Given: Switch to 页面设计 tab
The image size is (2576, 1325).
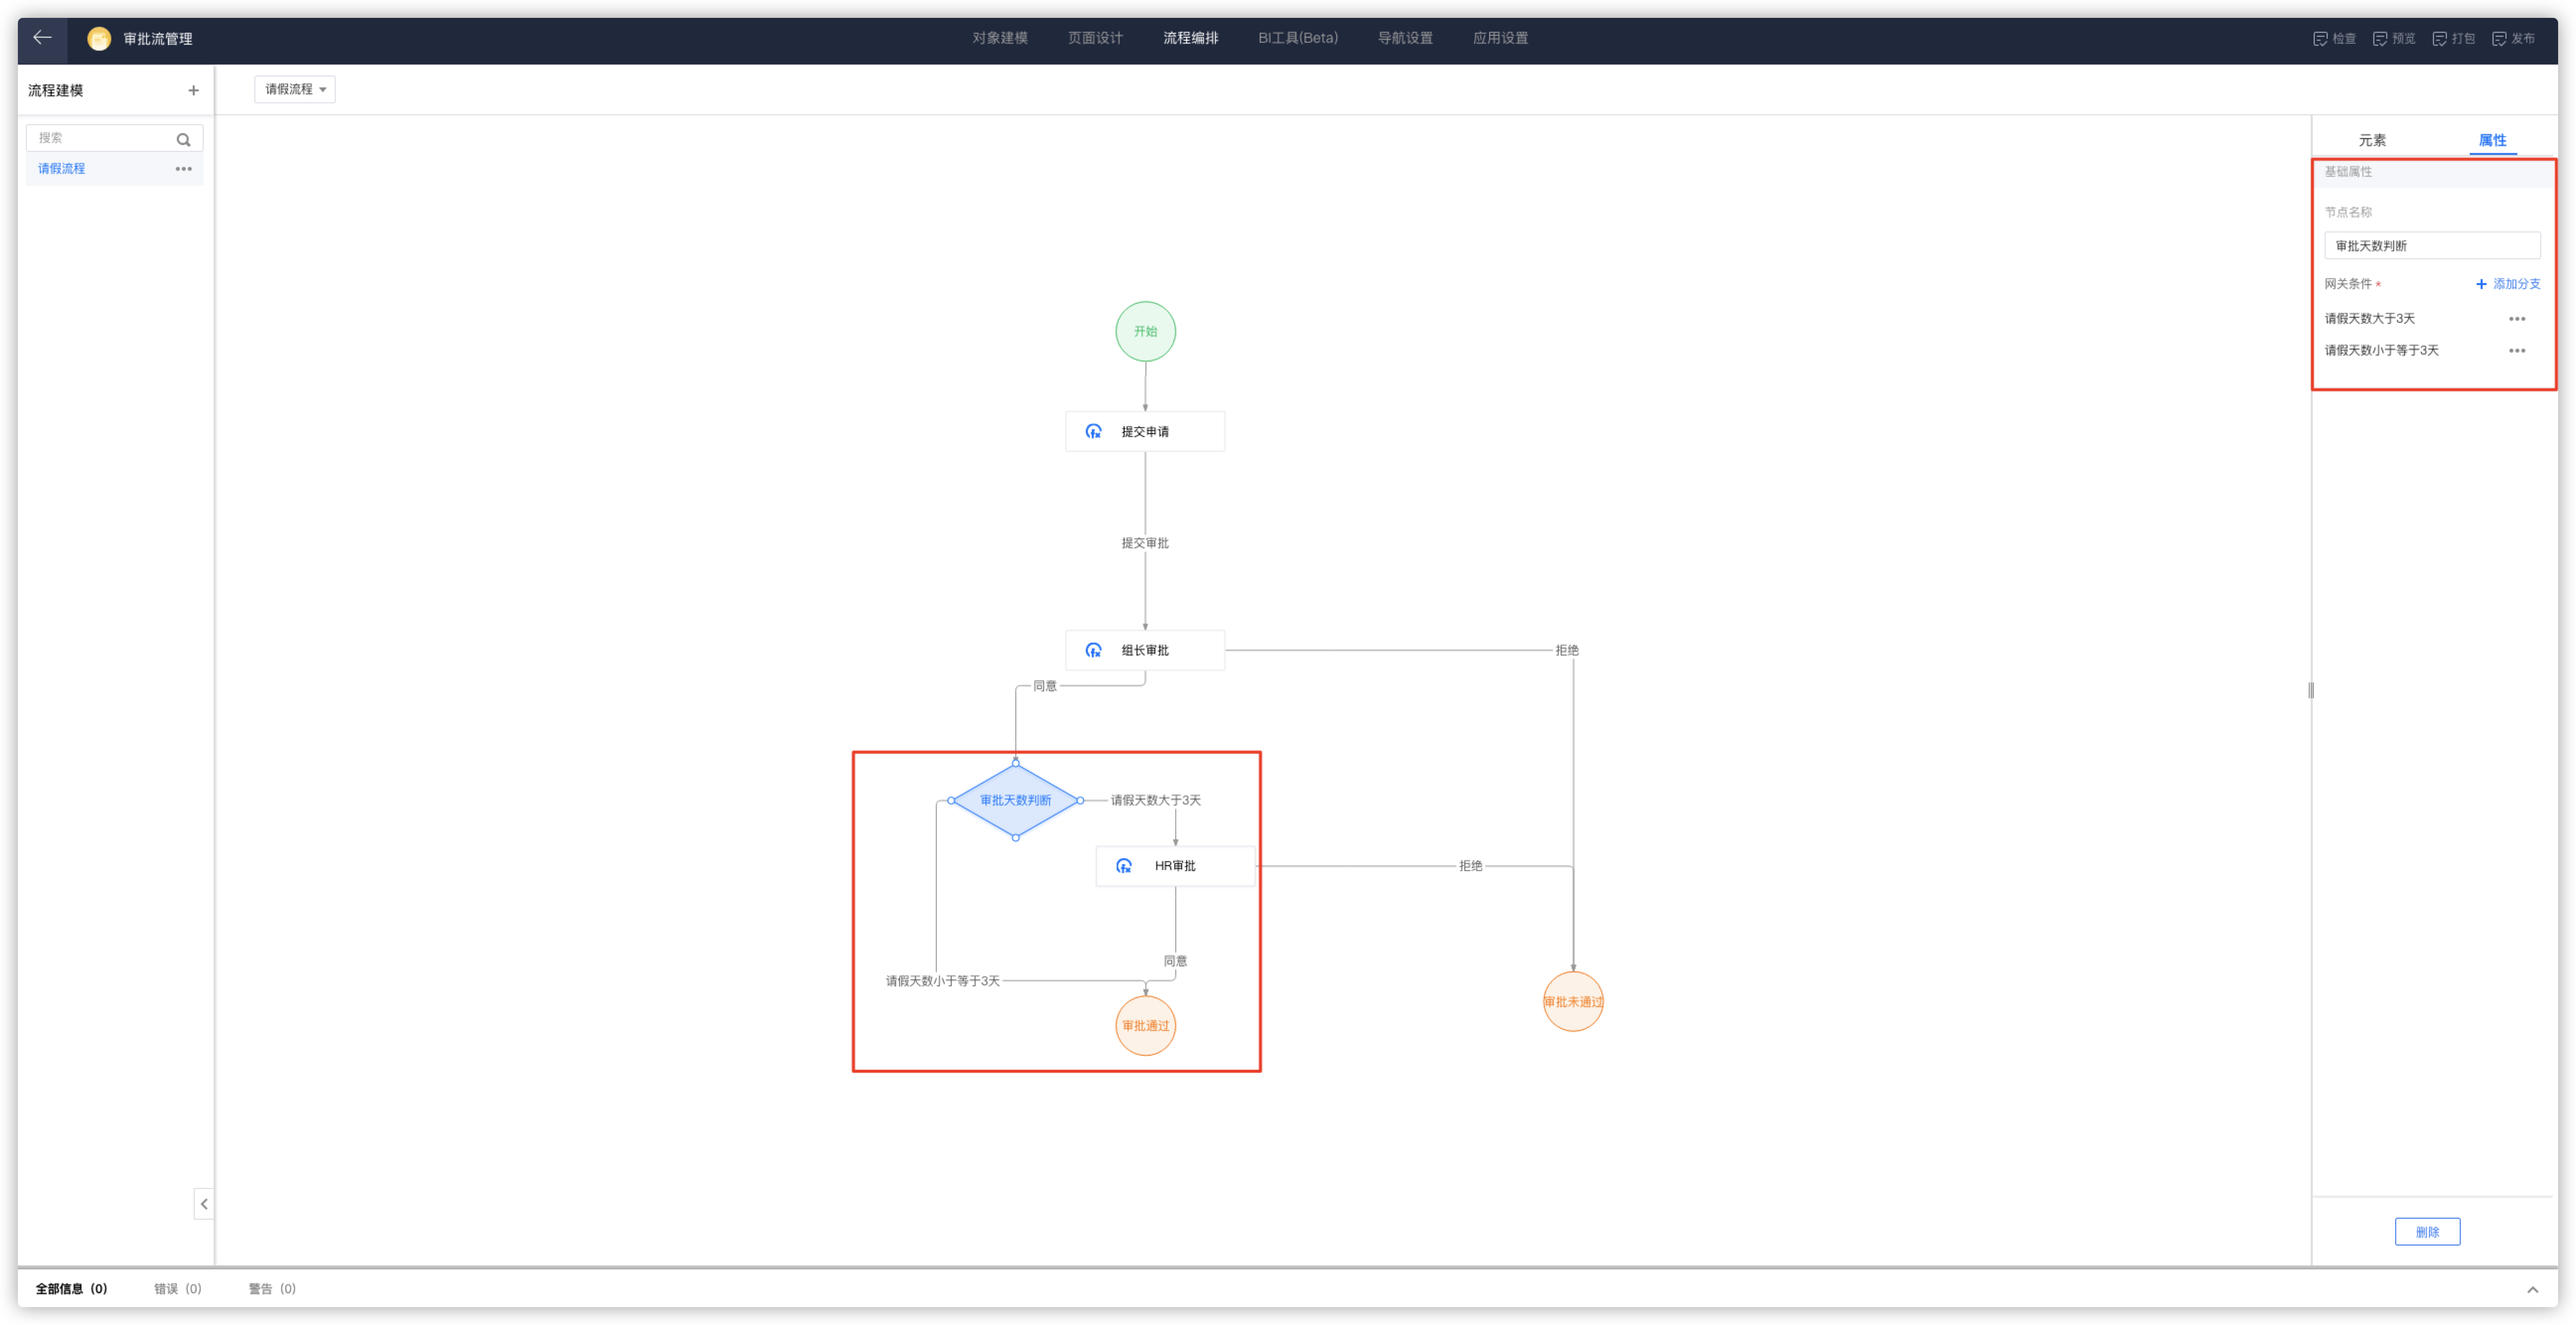Looking at the screenshot, I should (1095, 38).
